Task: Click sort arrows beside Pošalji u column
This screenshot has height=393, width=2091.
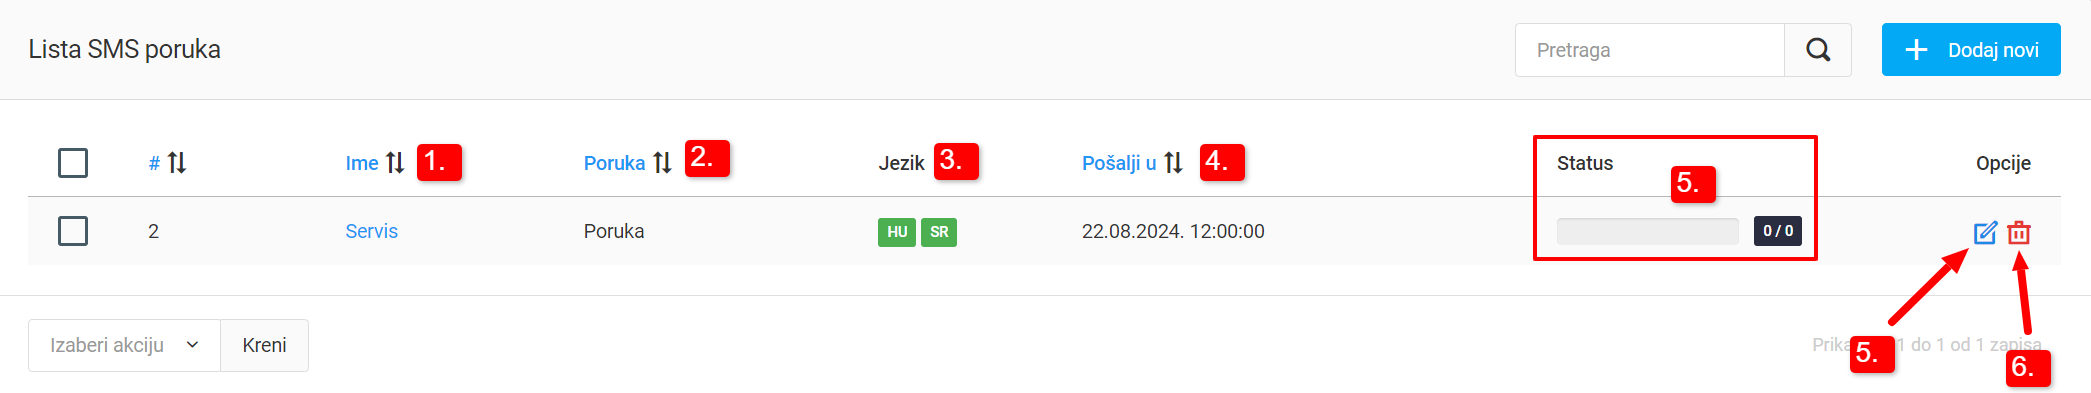Action: coord(1174,163)
